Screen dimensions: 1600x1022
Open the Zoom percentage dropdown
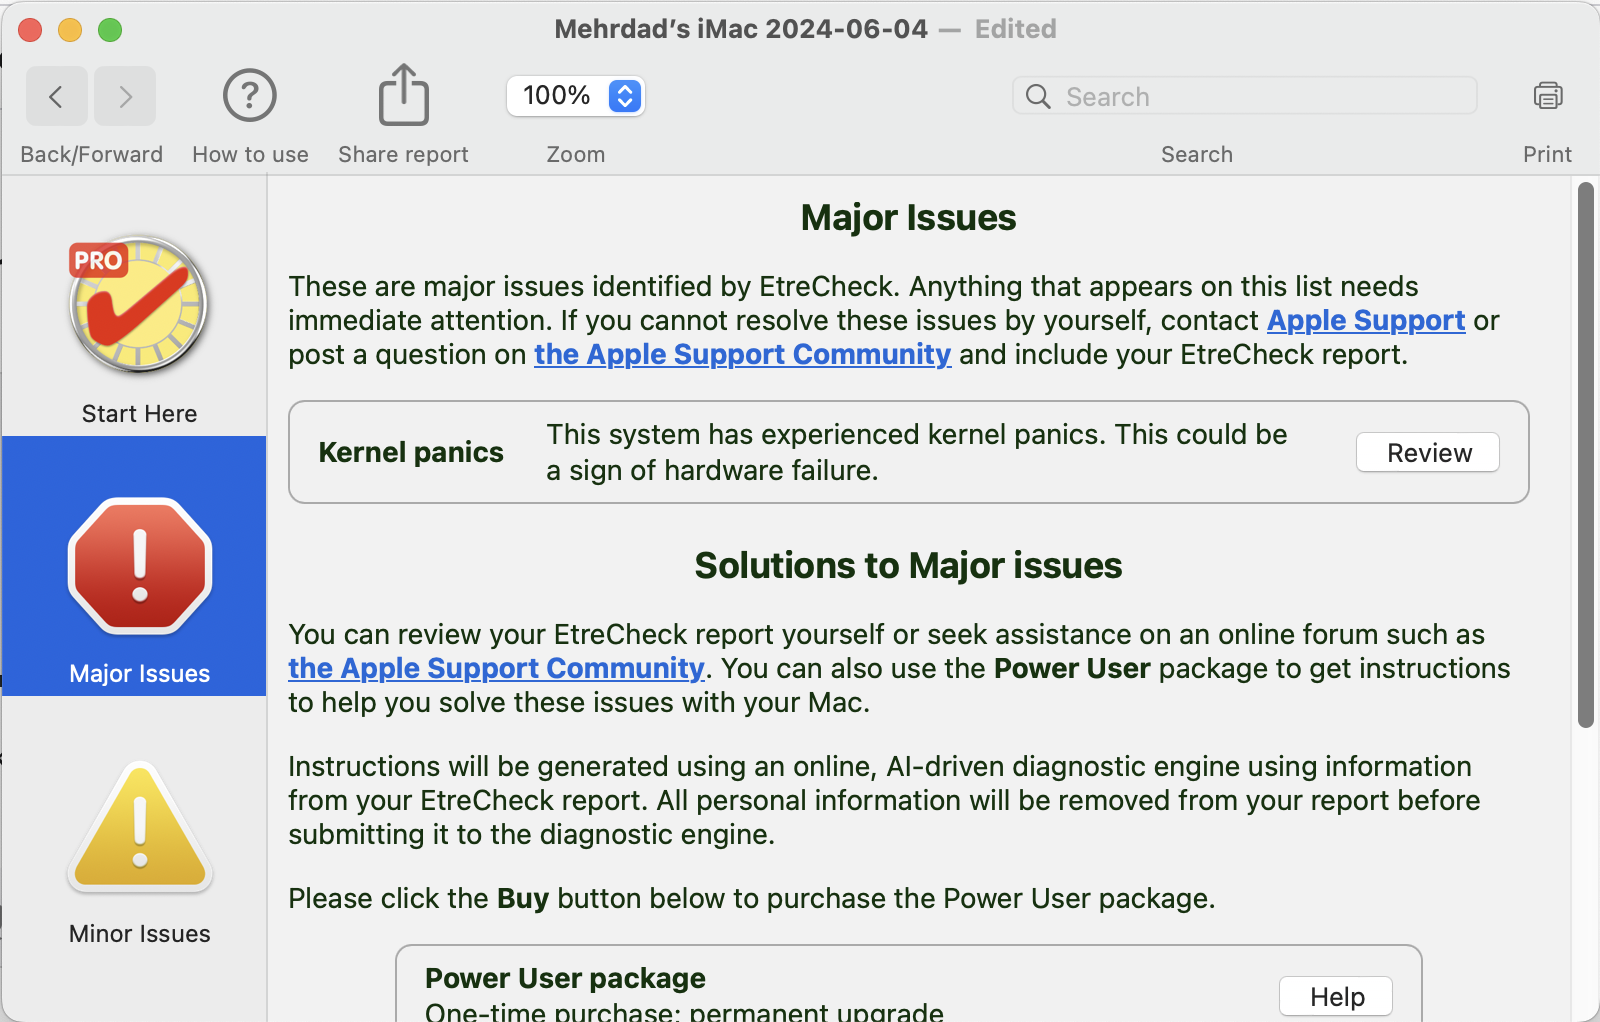pos(575,96)
